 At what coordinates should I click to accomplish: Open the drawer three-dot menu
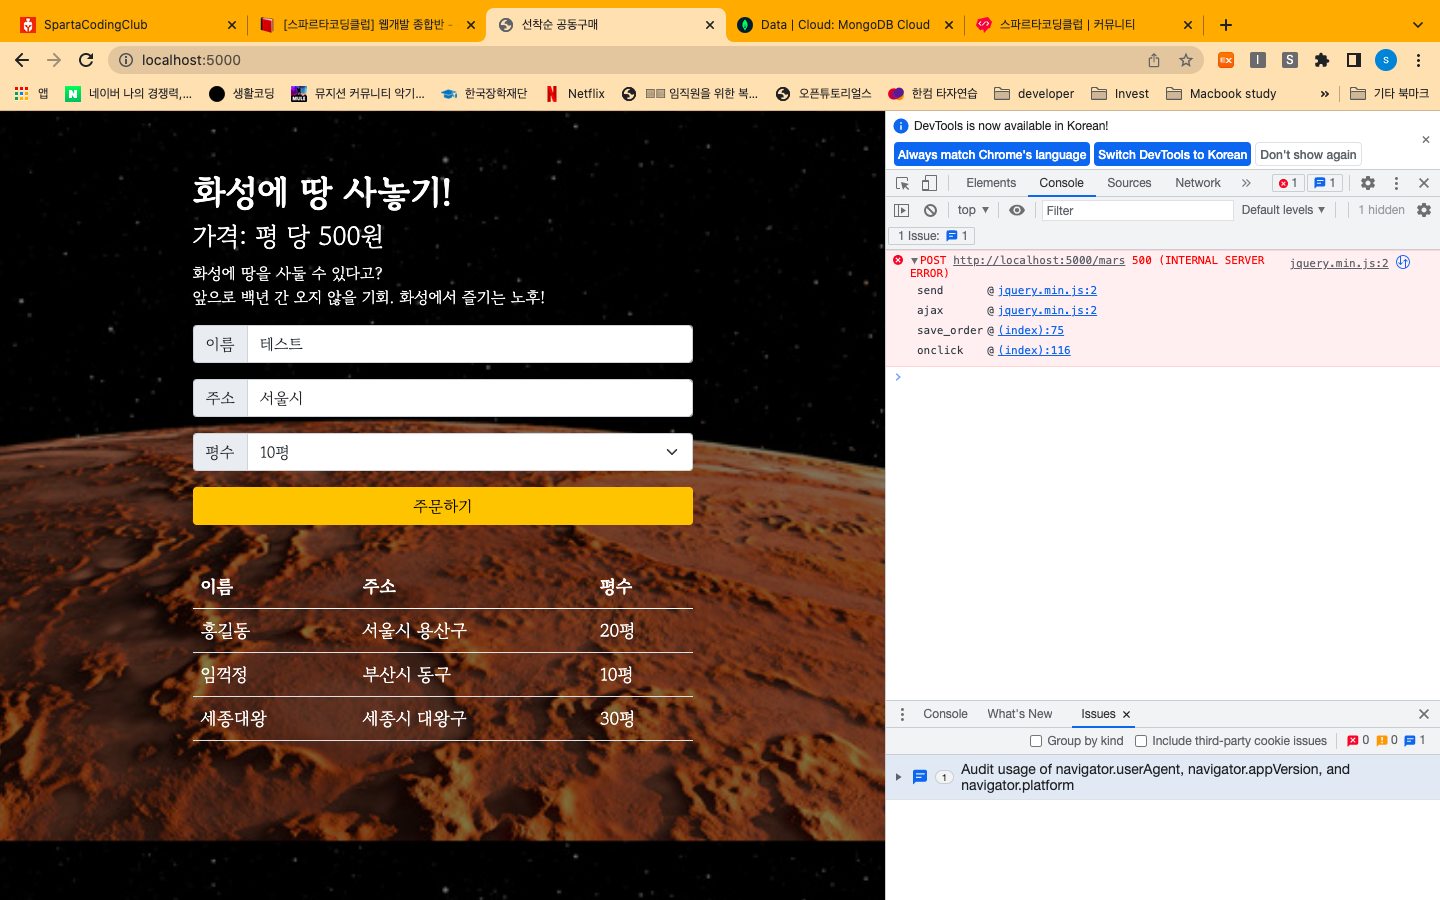(902, 714)
